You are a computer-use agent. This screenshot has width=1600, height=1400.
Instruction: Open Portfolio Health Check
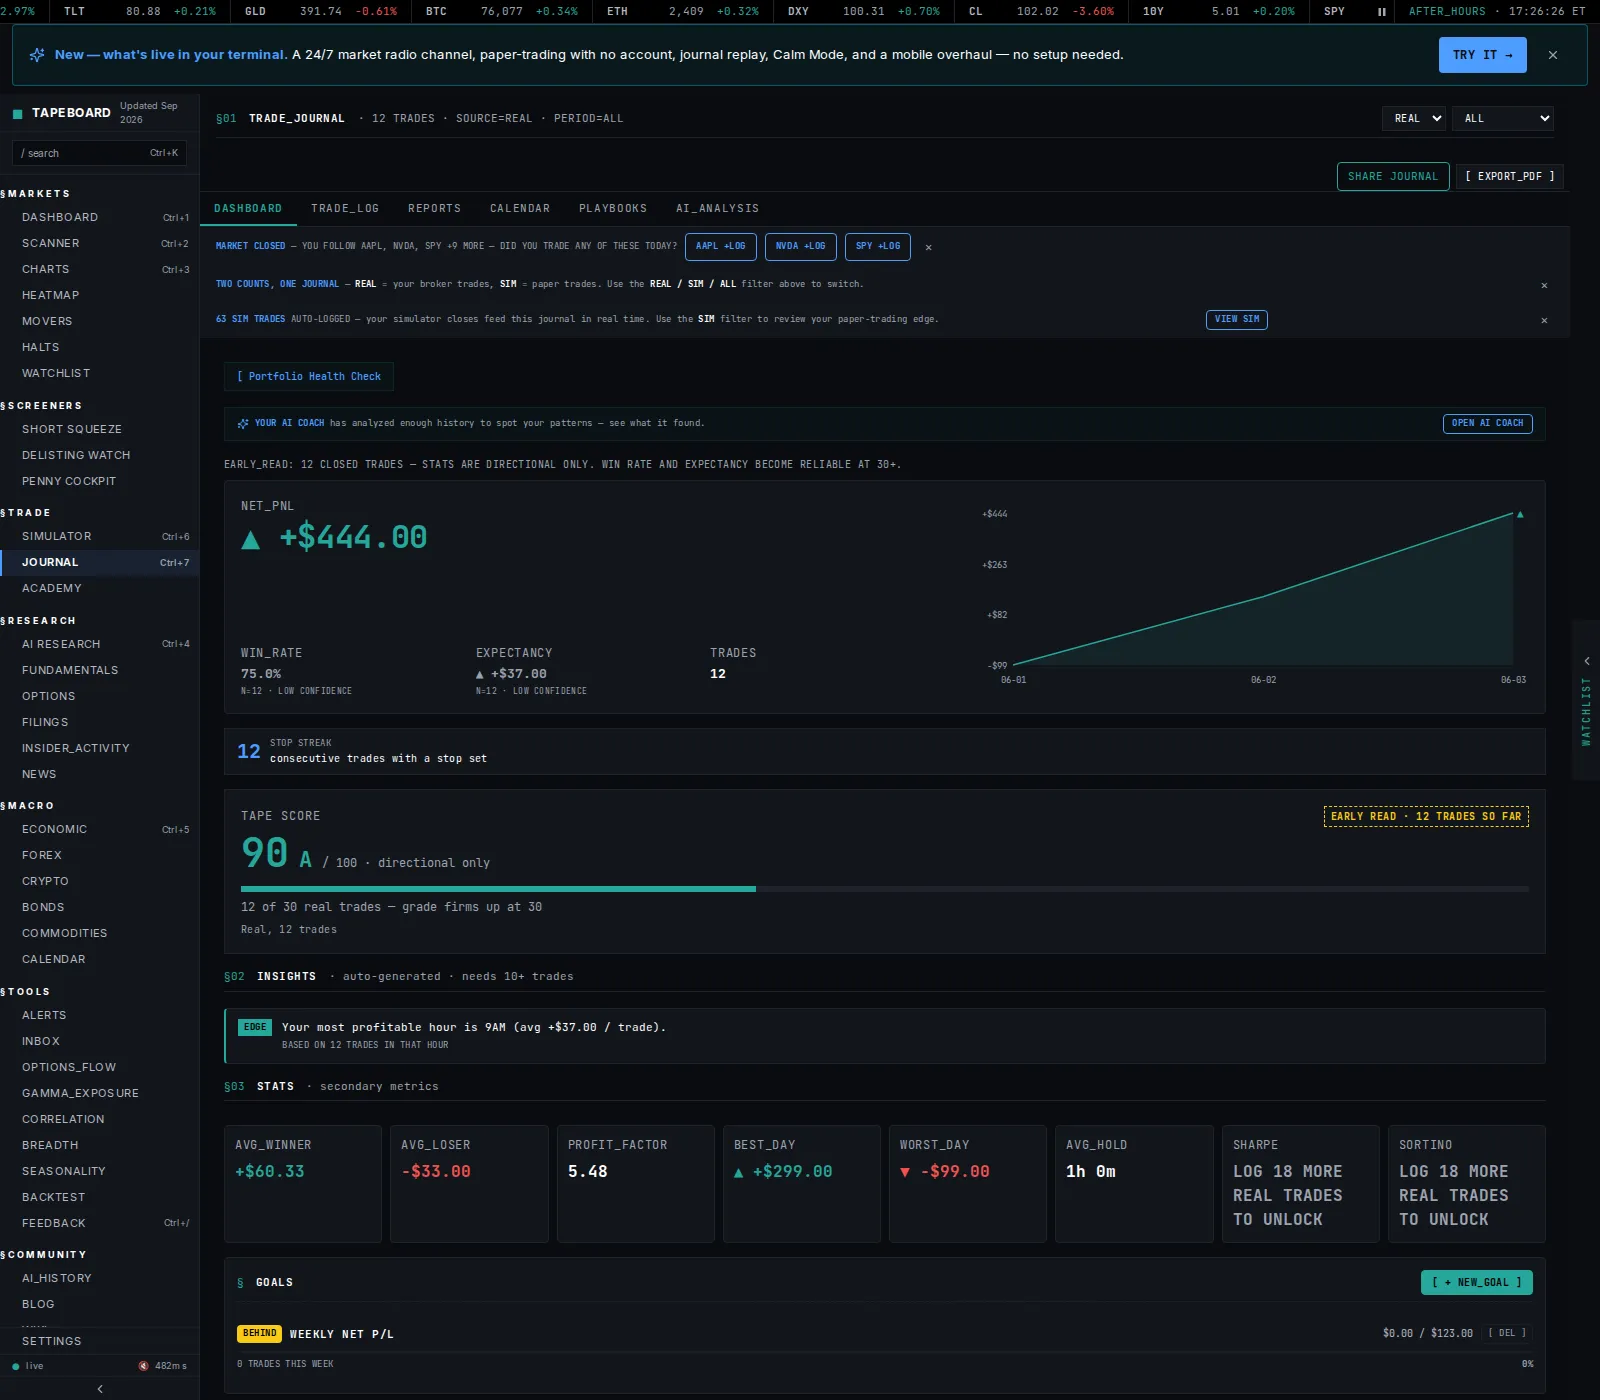pos(309,376)
